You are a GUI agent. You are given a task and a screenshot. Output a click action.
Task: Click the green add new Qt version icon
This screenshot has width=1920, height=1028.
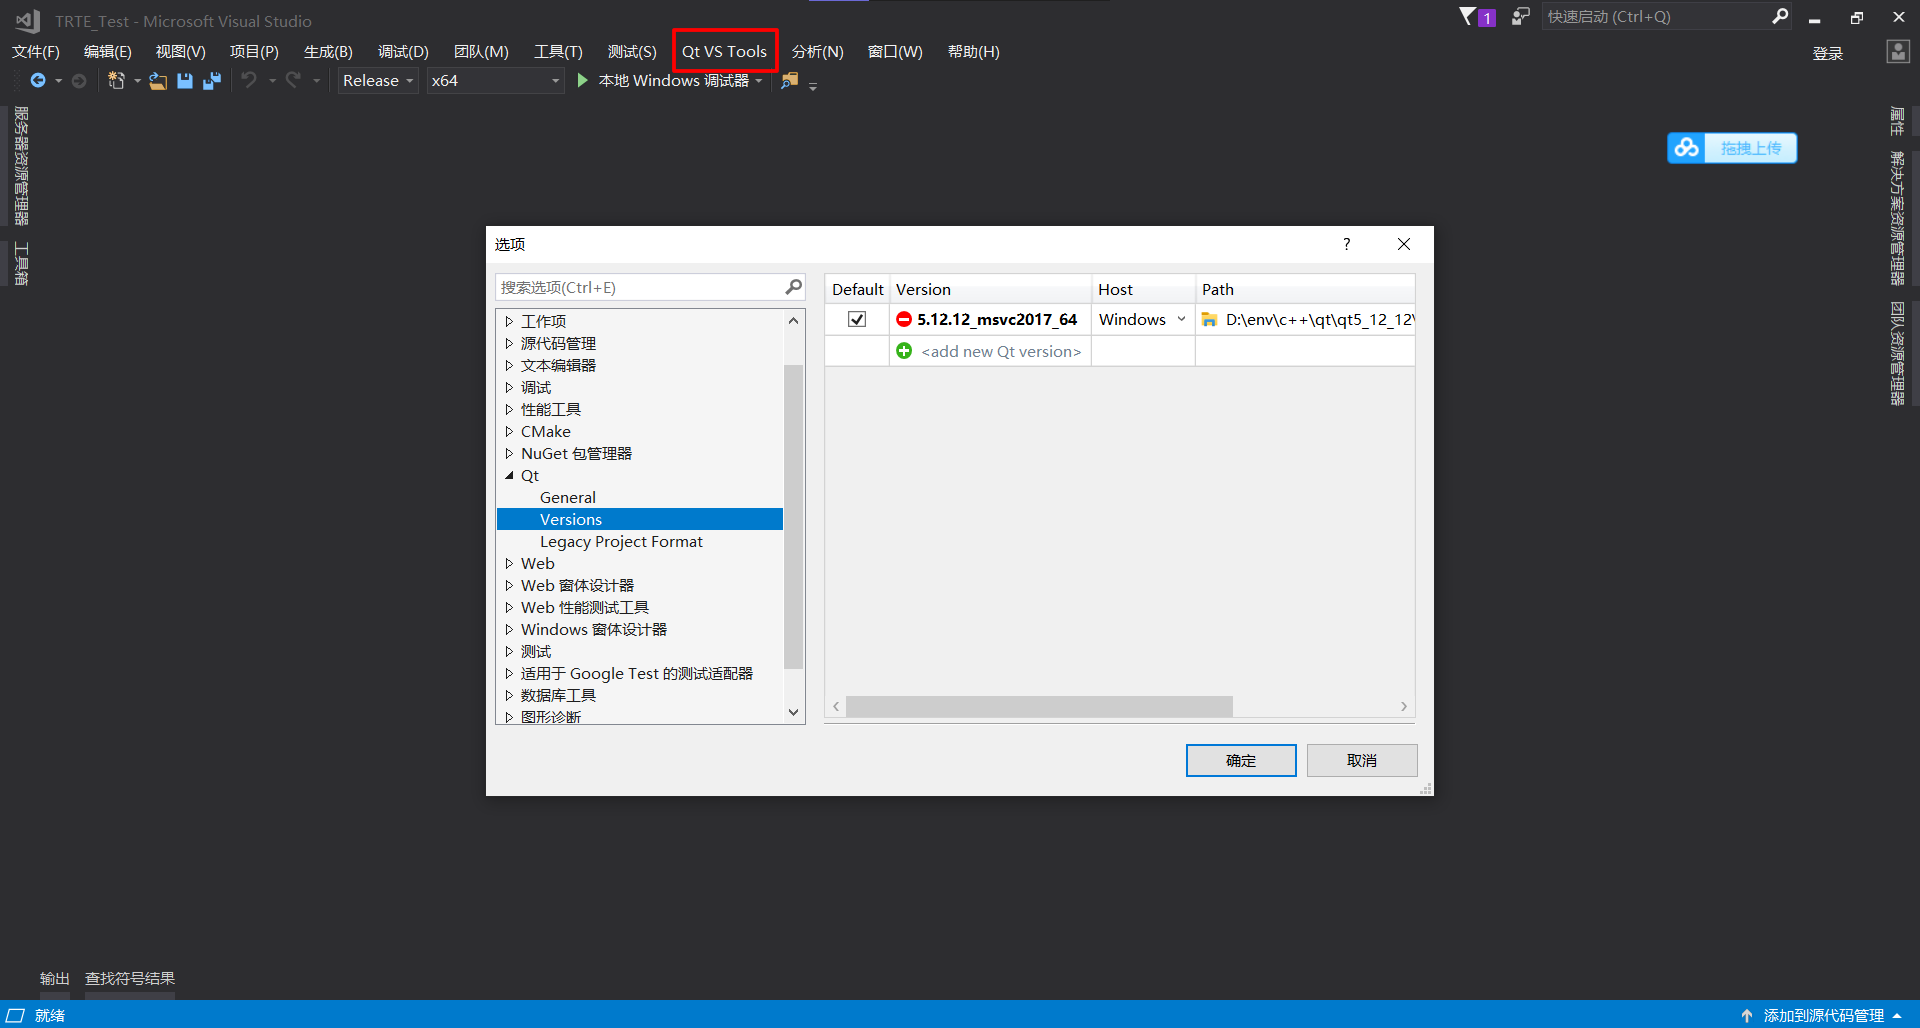[904, 351]
